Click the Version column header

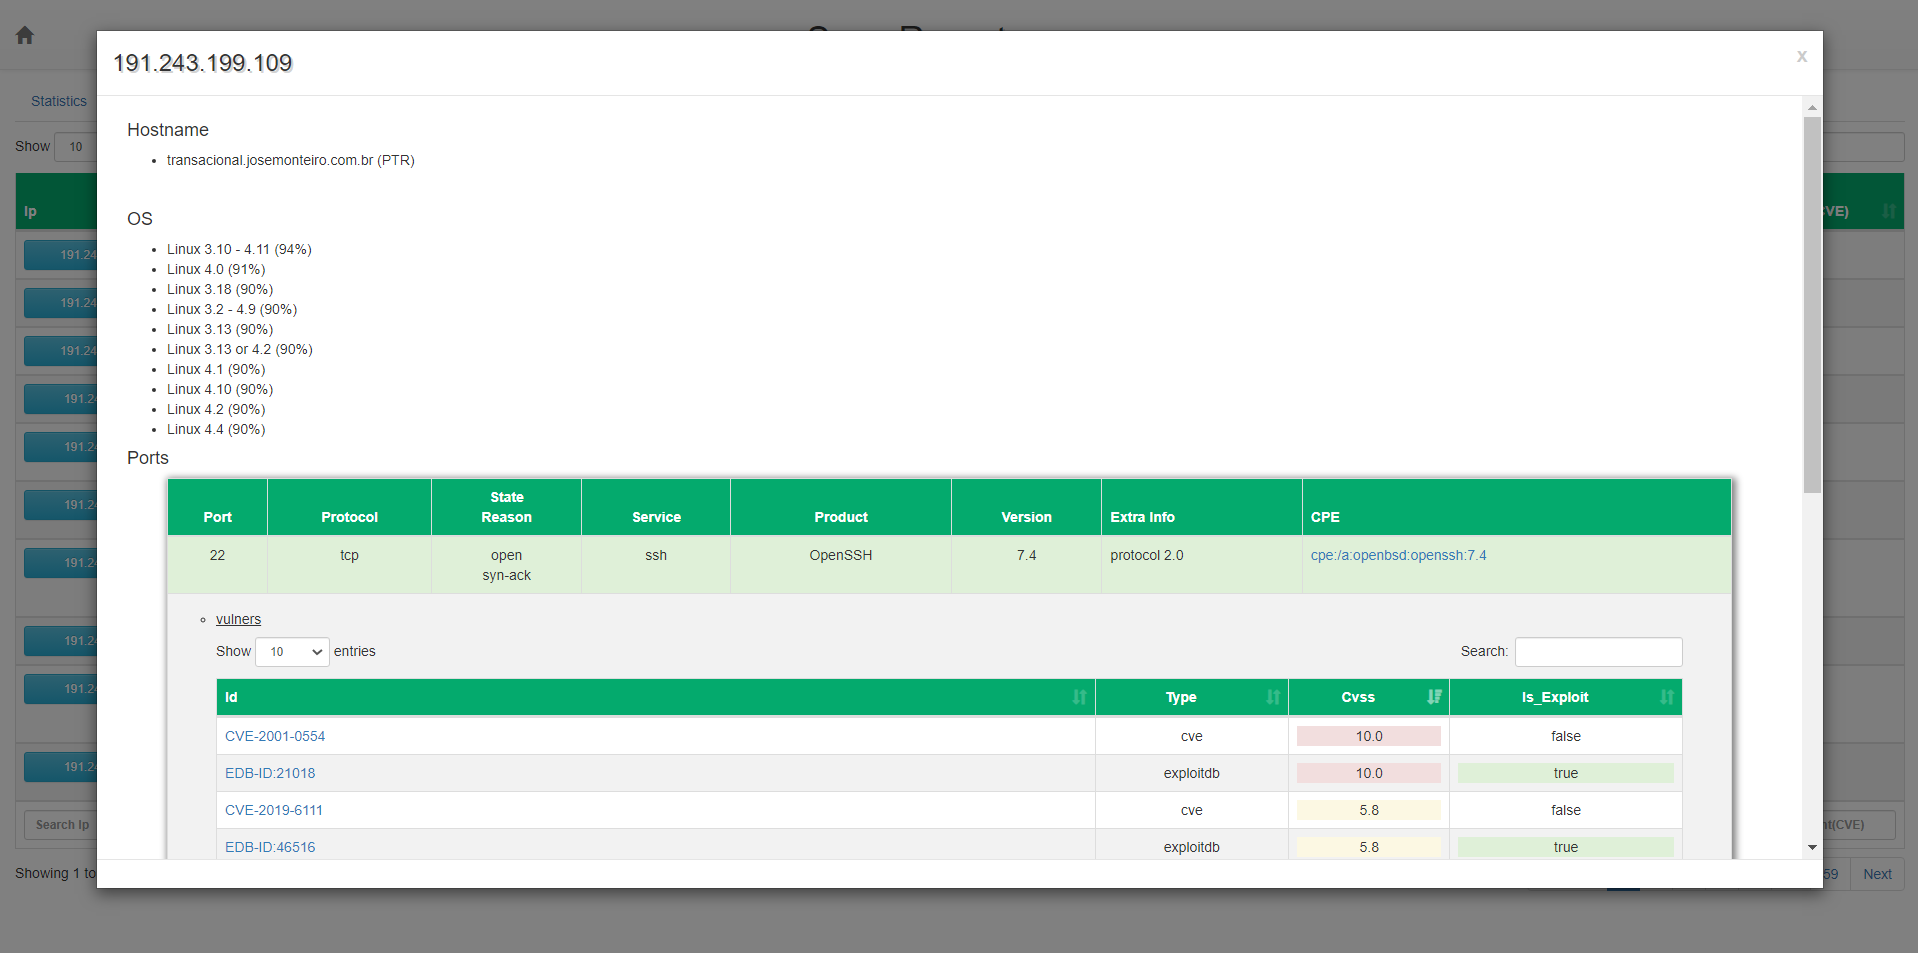point(1026,507)
